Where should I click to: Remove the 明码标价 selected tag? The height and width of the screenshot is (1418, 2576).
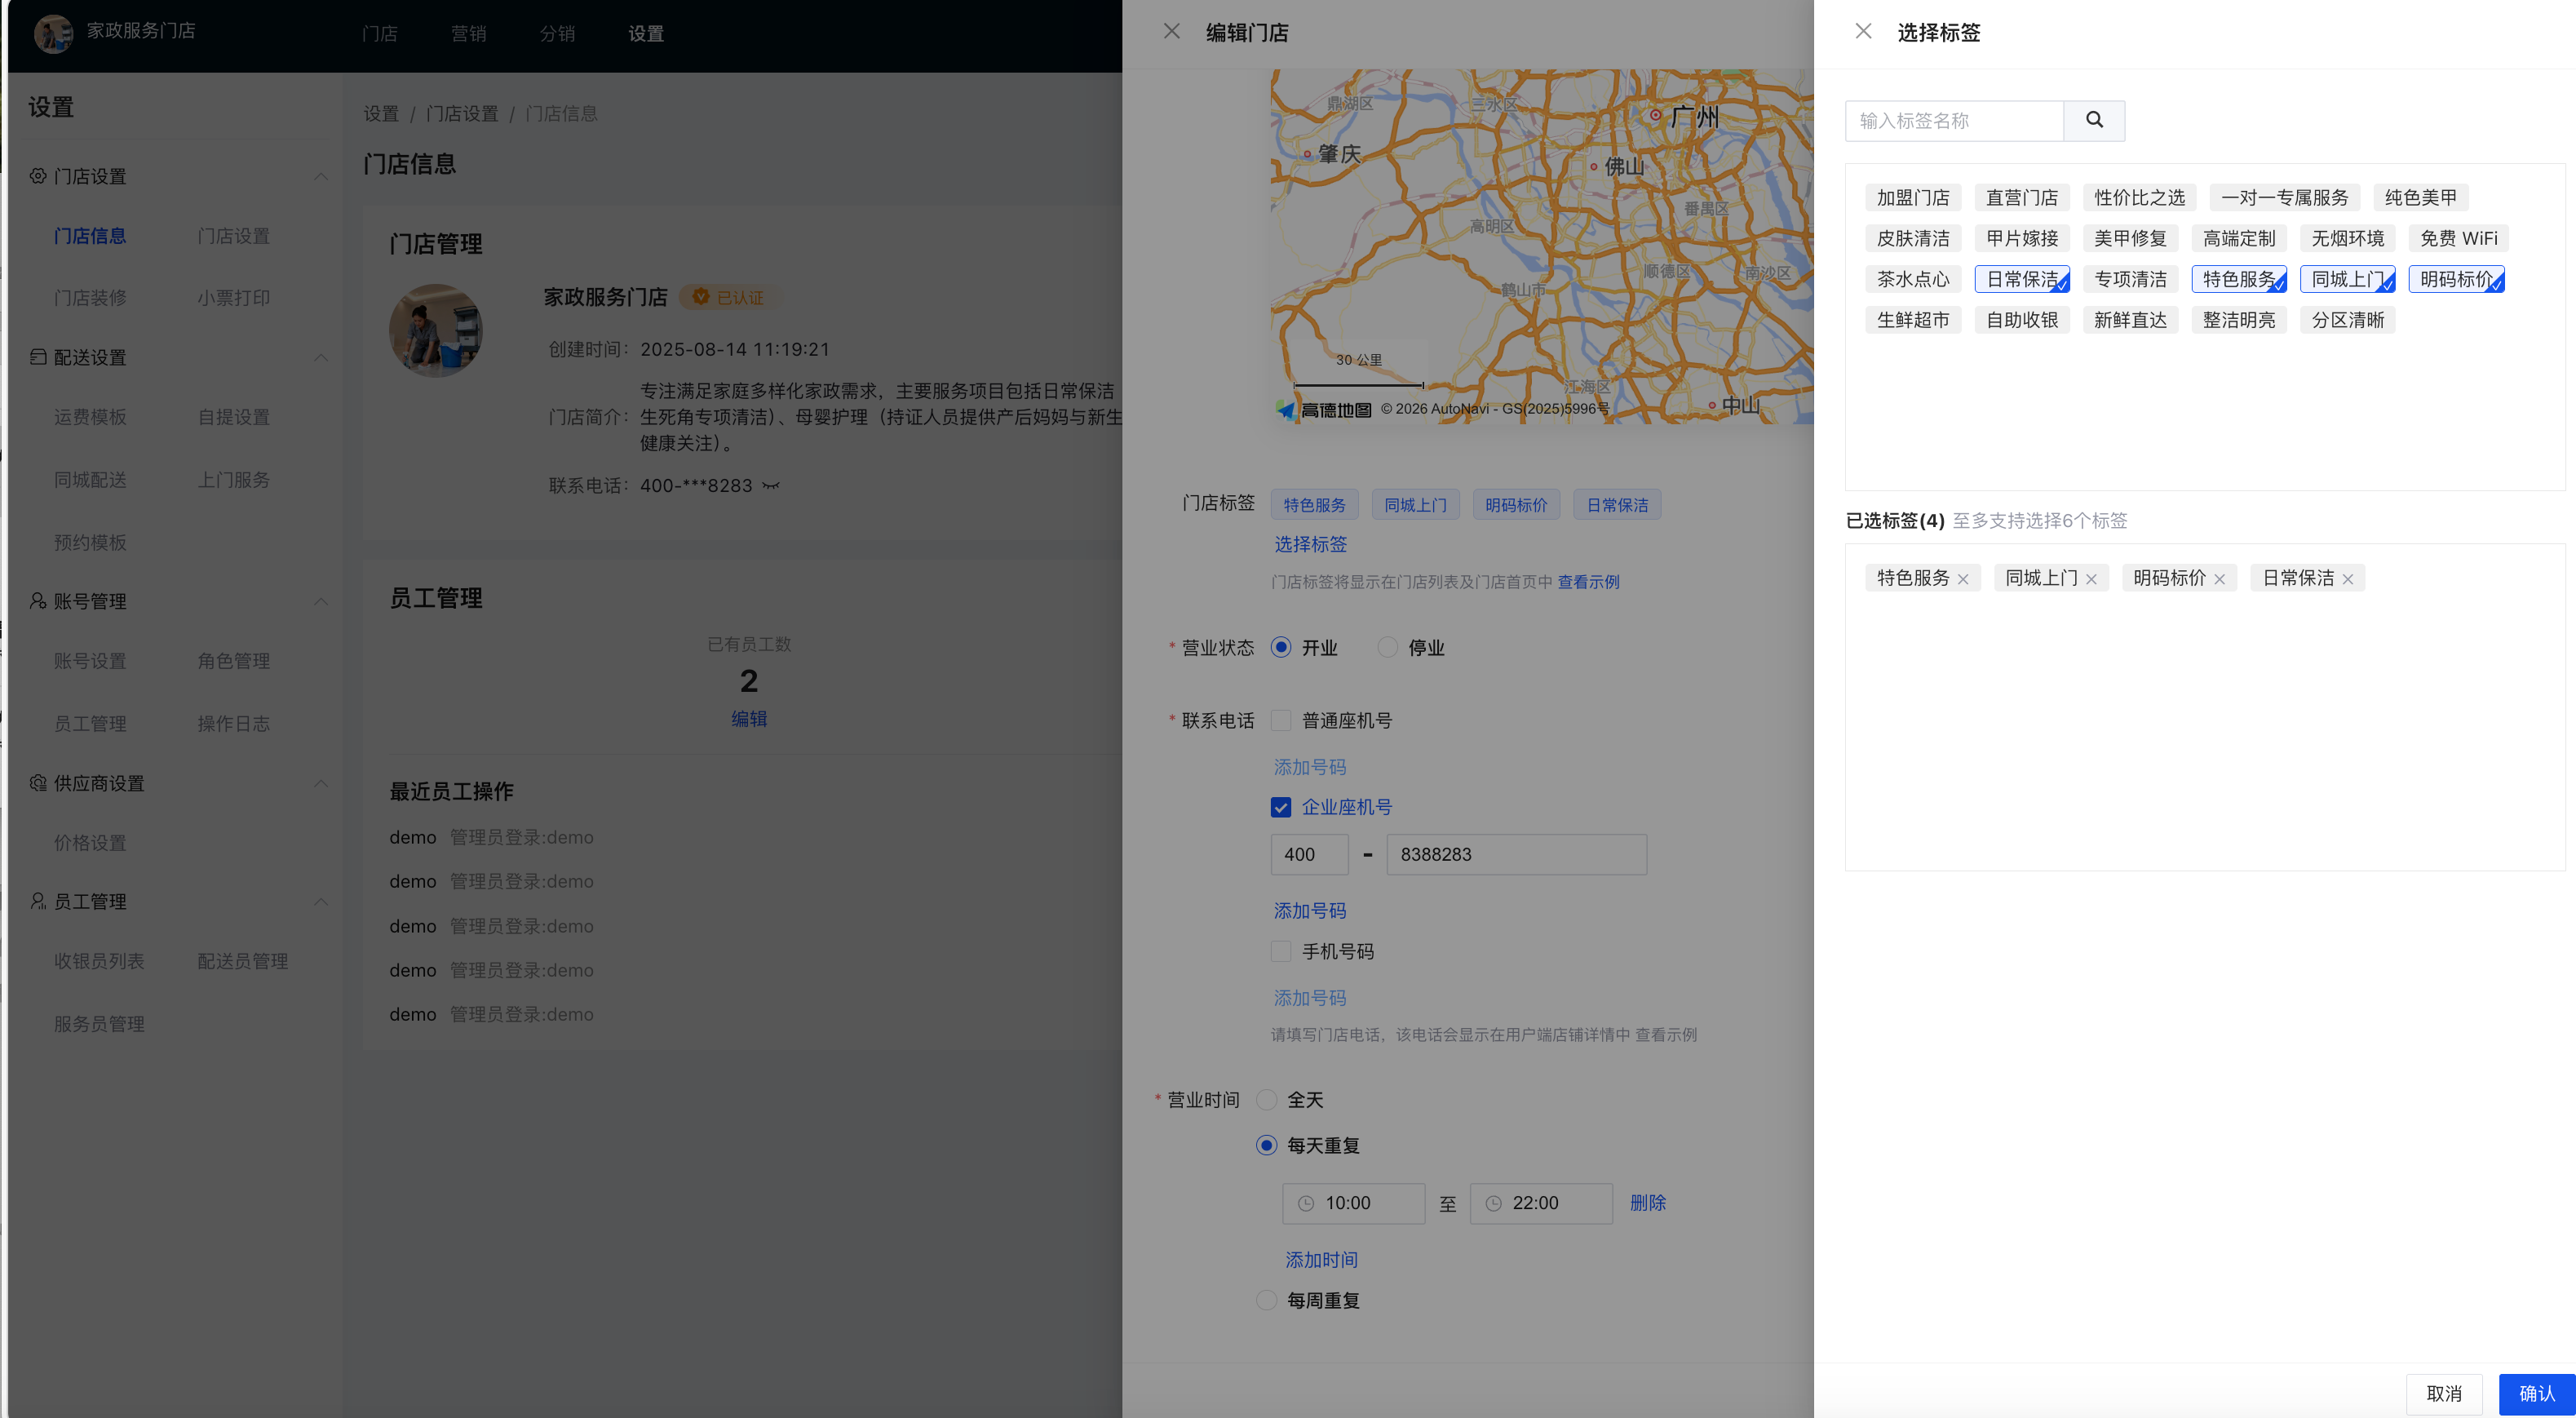coord(2219,579)
